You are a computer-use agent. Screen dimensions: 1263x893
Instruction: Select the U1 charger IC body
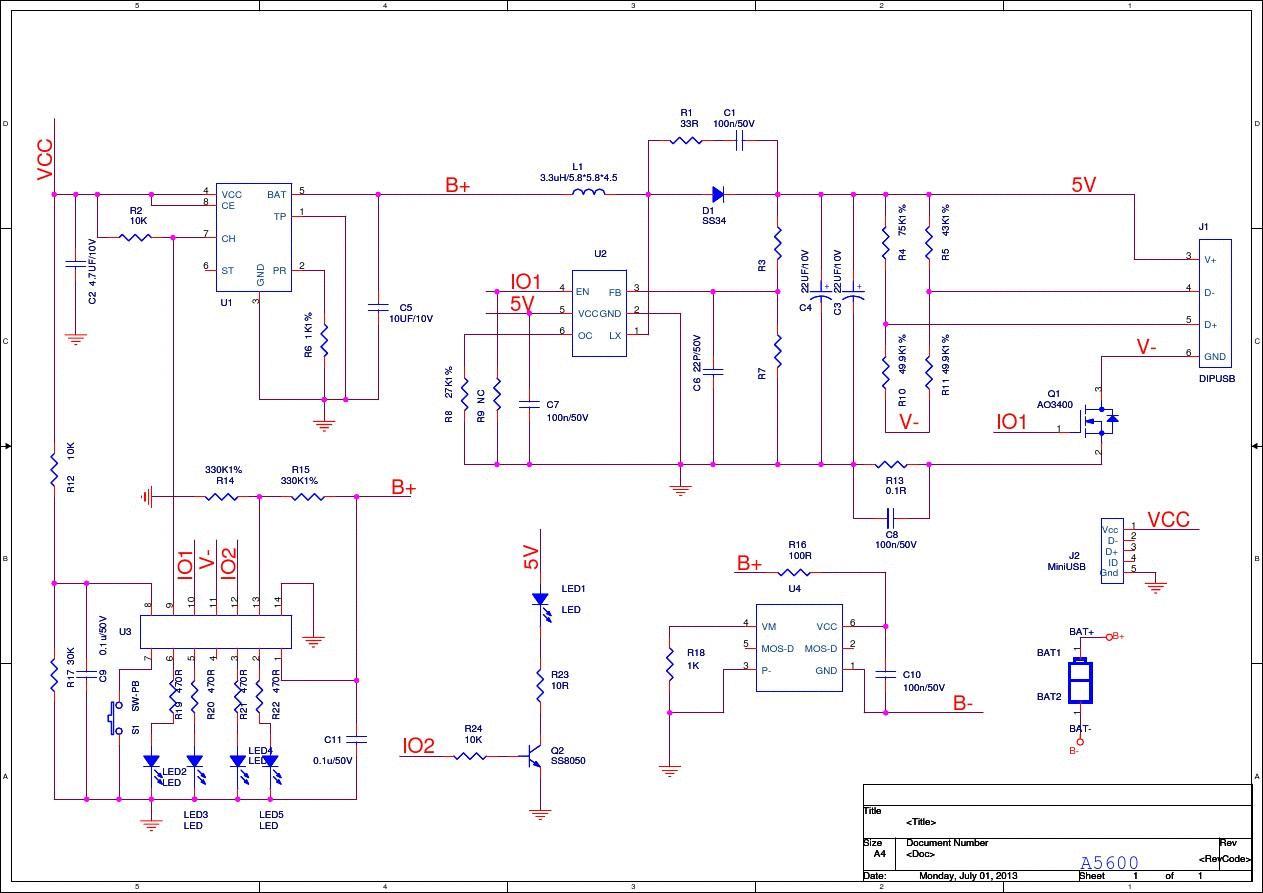pos(255,237)
